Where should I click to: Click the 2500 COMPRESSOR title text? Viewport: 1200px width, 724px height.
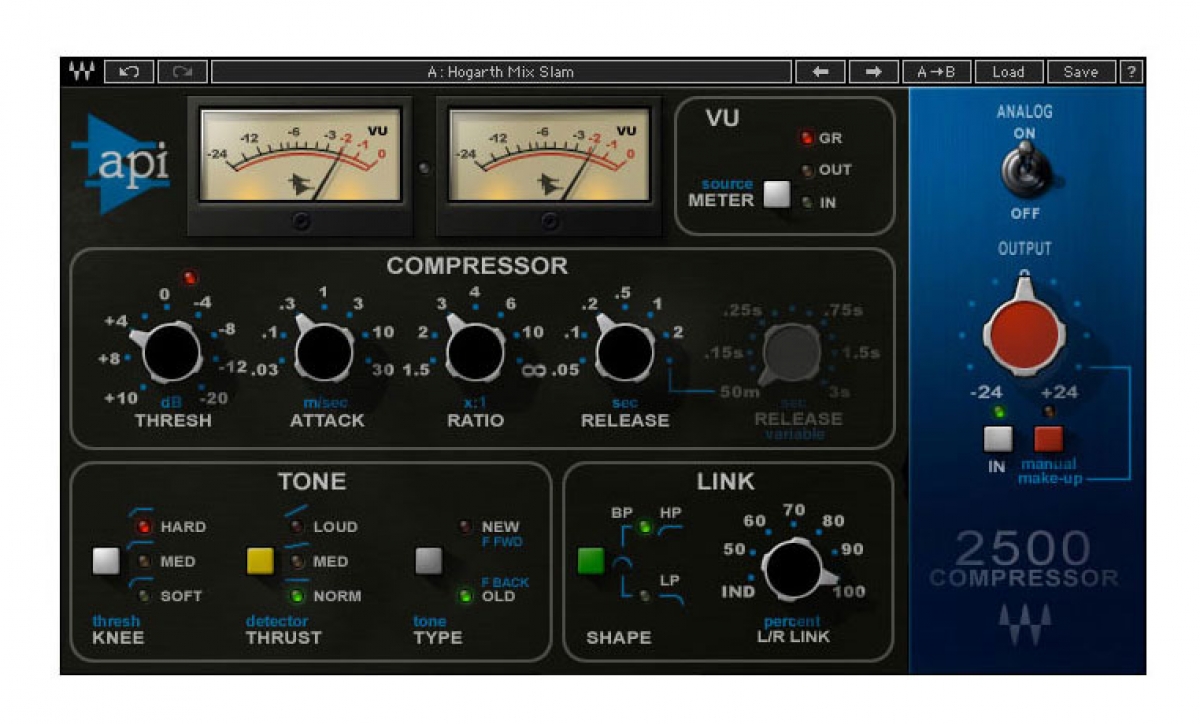click(1023, 559)
